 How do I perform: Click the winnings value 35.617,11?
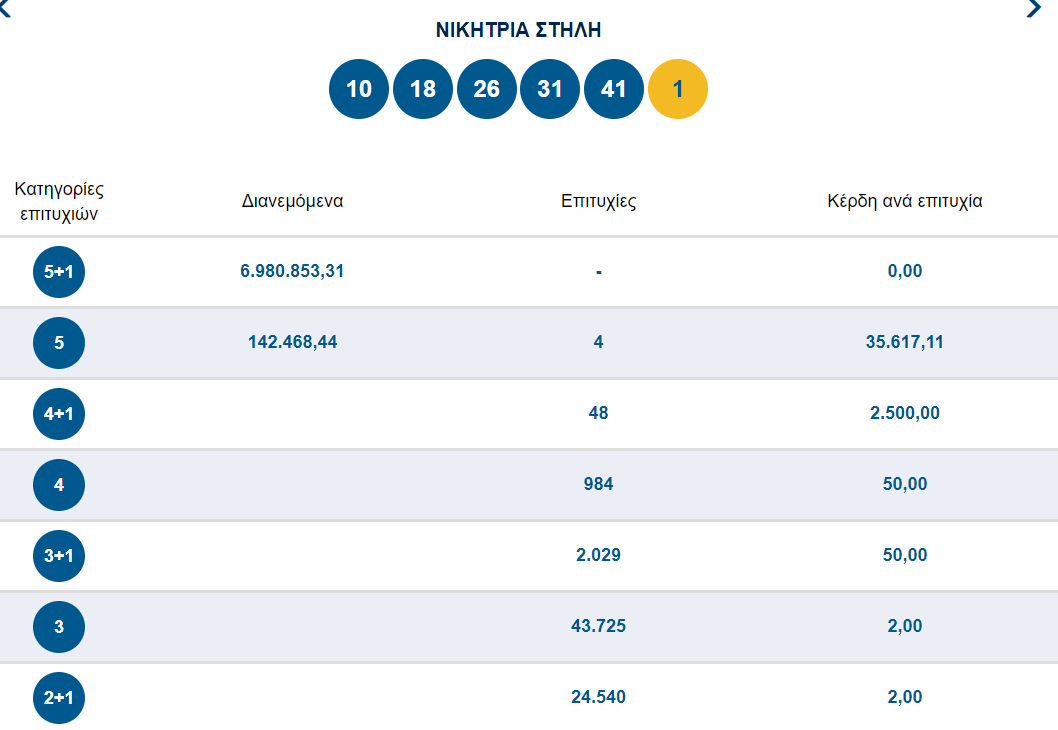pyautogui.click(x=905, y=342)
